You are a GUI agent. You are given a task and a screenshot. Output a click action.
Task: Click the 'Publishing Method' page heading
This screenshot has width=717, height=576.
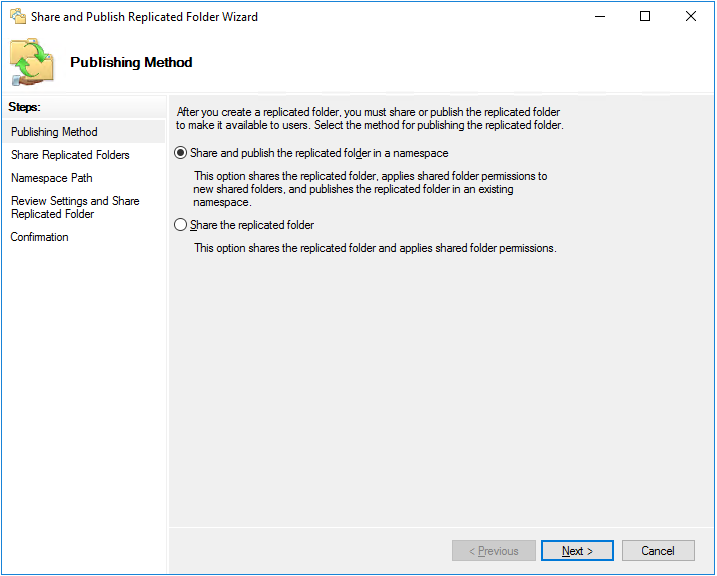click(x=131, y=62)
